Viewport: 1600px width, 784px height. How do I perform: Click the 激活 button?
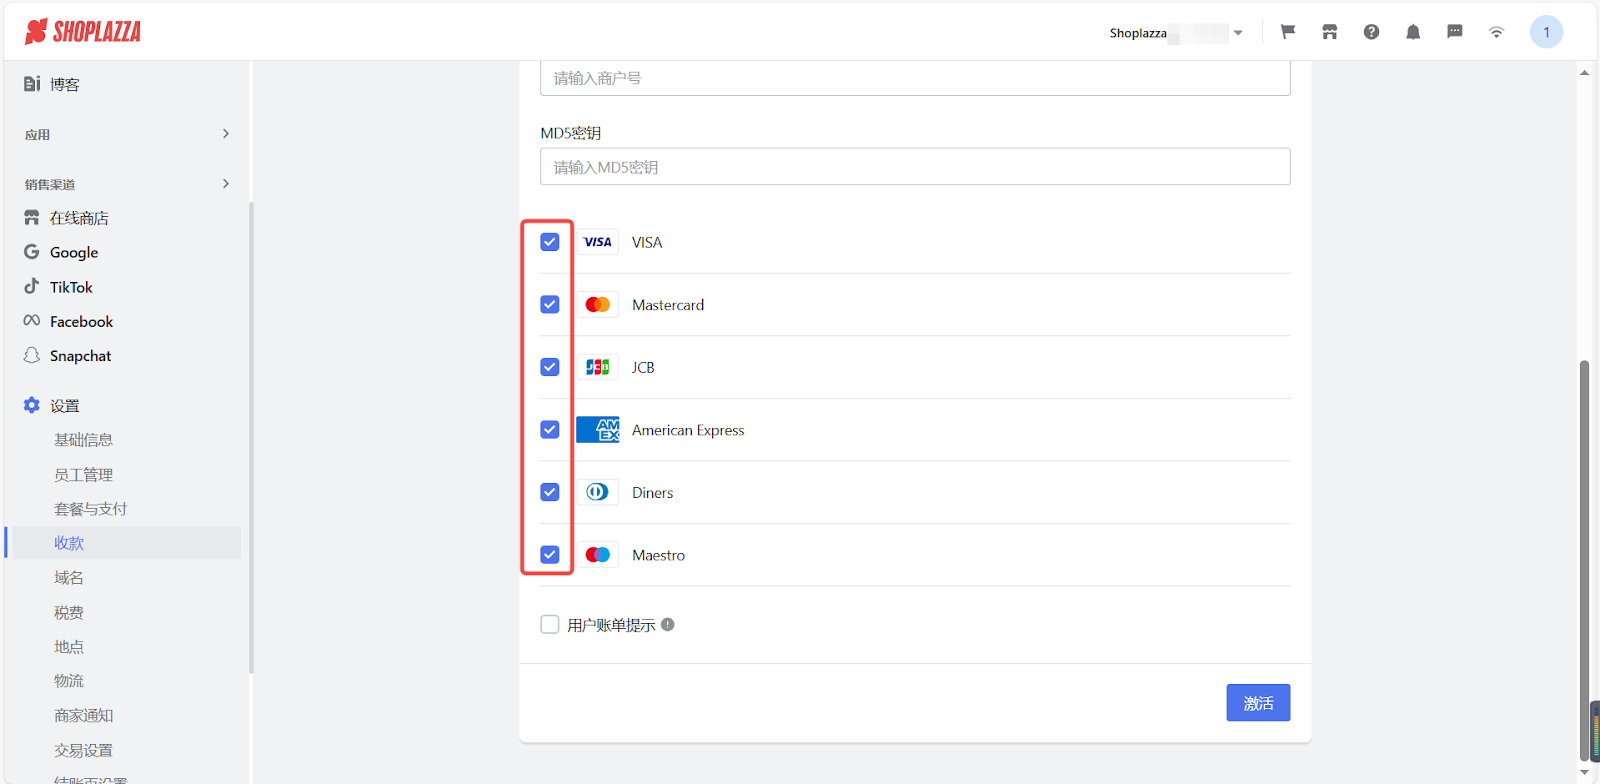tap(1258, 703)
